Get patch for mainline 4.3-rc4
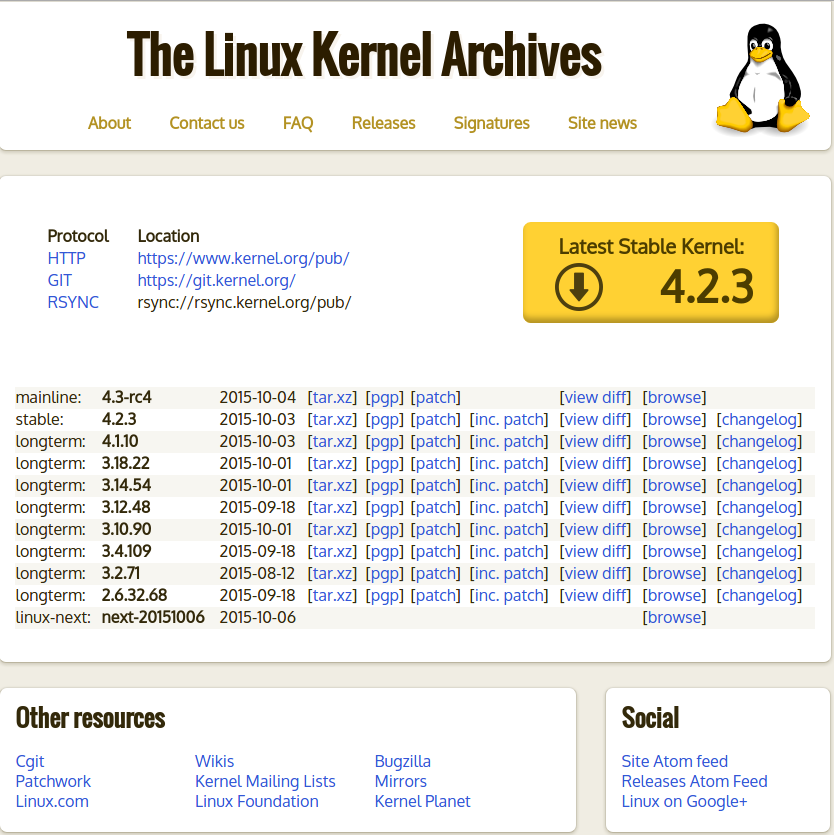 click(x=436, y=397)
